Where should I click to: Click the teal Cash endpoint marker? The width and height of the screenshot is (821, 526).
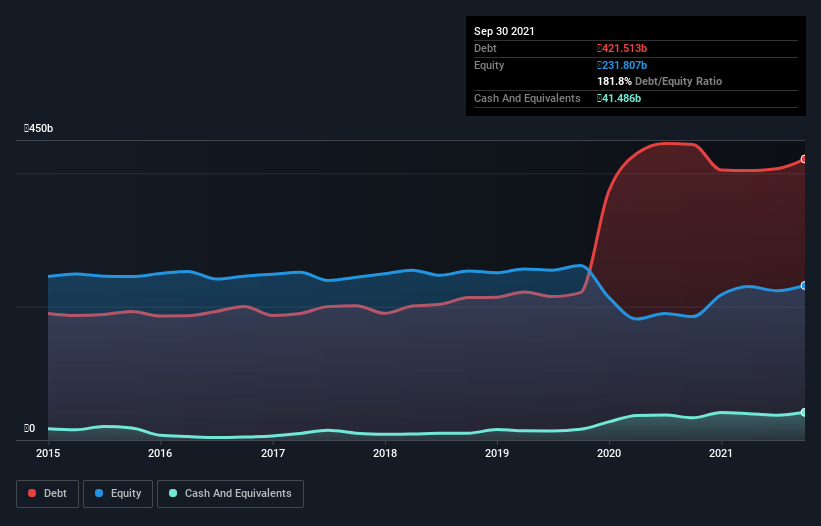coord(804,412)
